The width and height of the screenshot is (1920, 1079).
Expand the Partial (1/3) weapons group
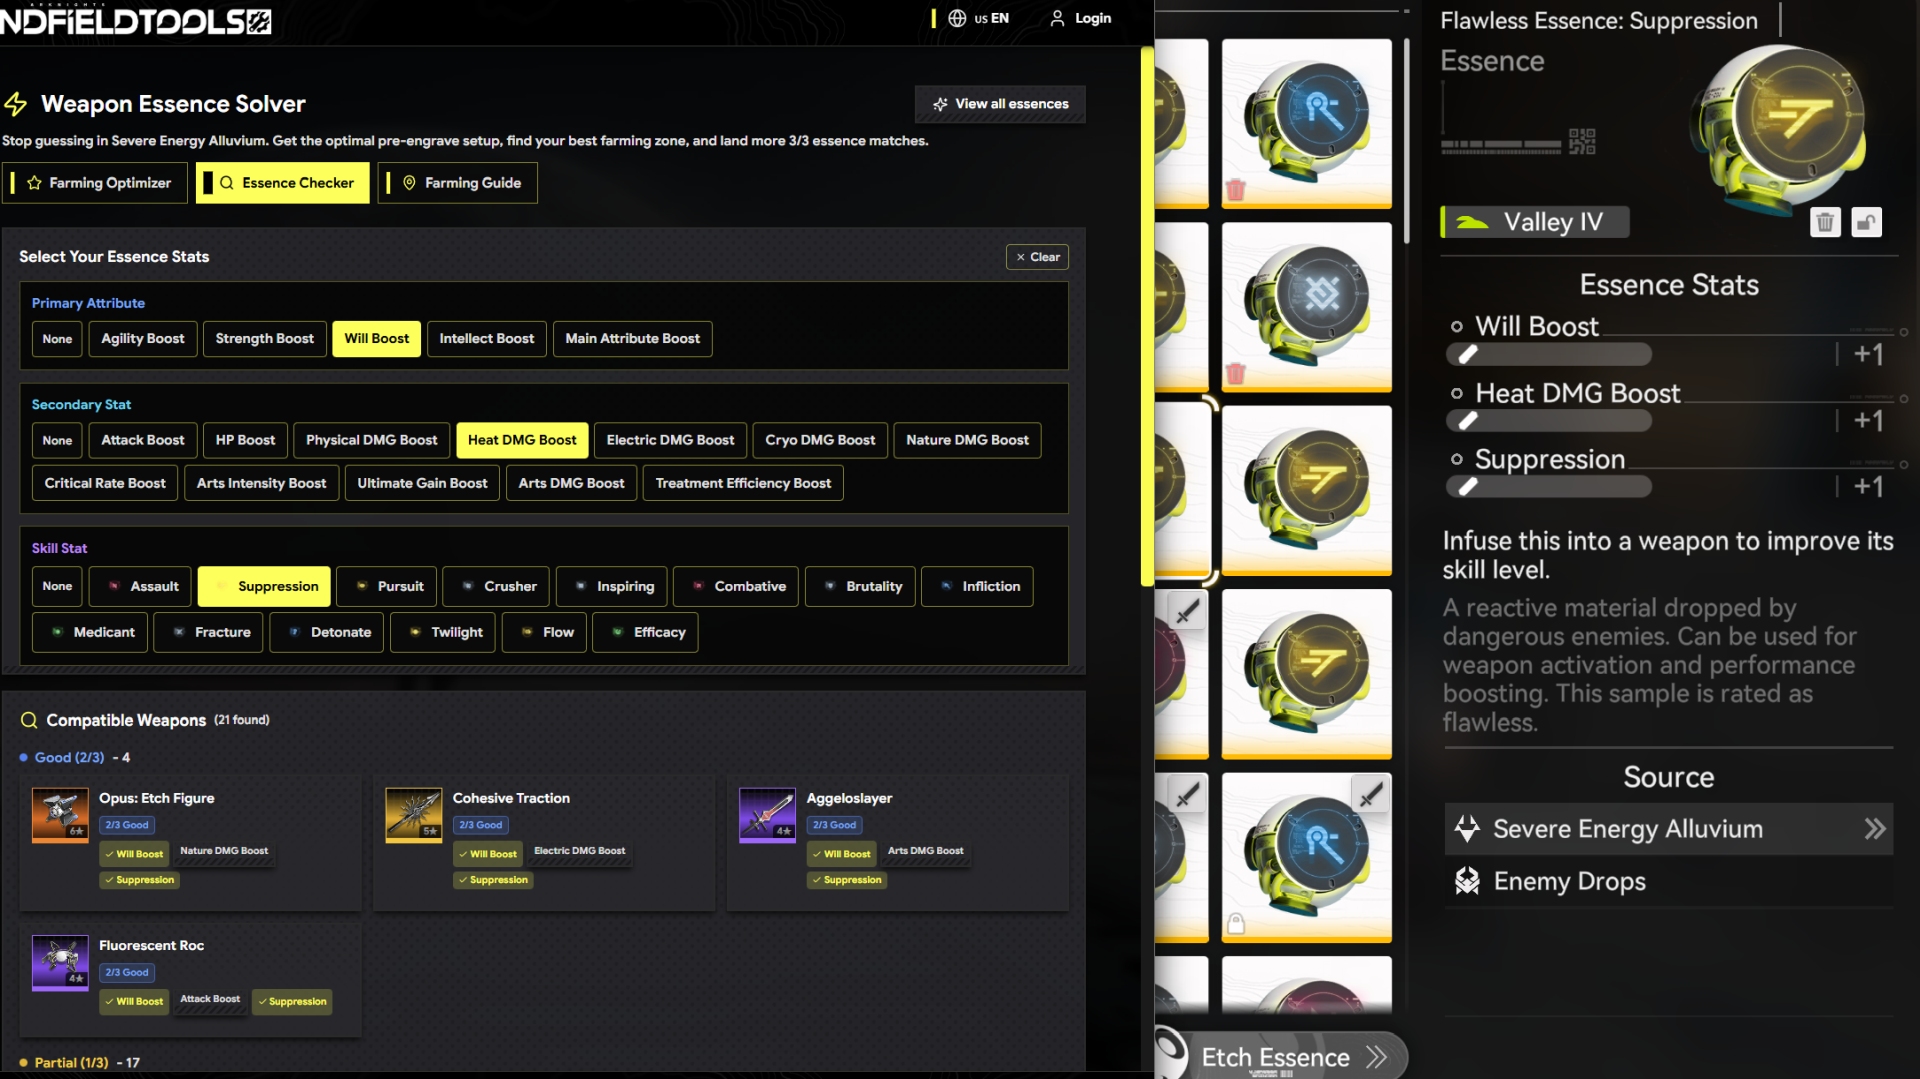click(x=80, y=1063)
